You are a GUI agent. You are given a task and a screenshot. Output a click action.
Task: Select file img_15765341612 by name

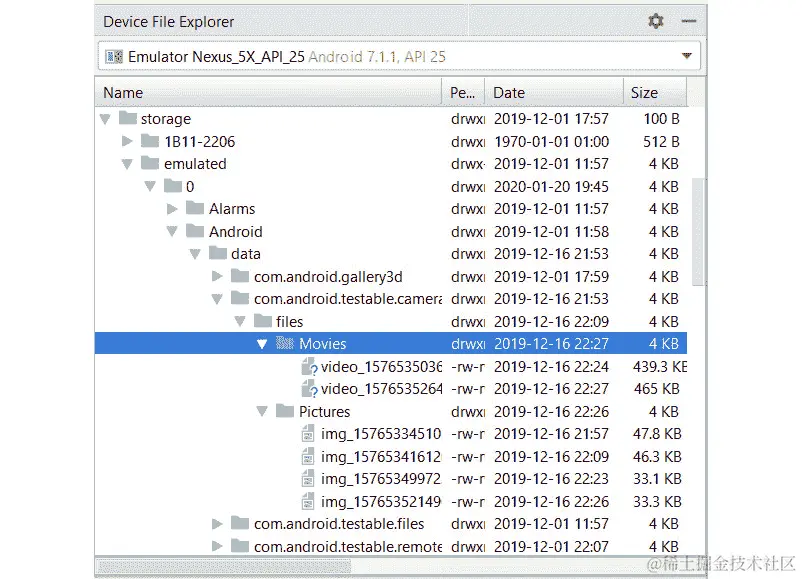(x=381, y=456)
